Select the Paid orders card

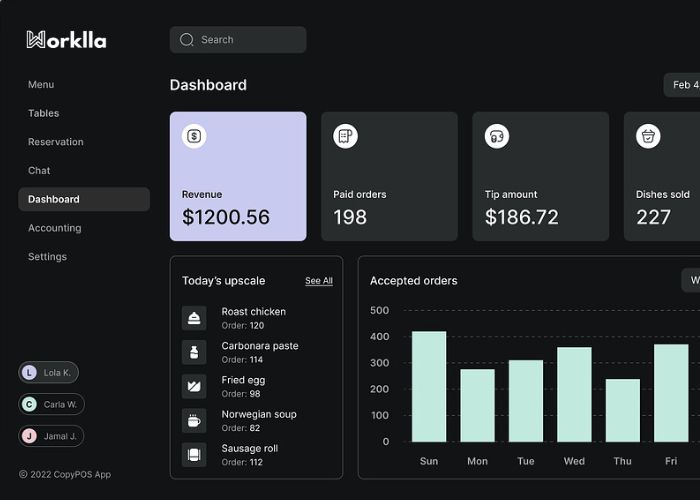pyautogui.click(x=389, y=176)
